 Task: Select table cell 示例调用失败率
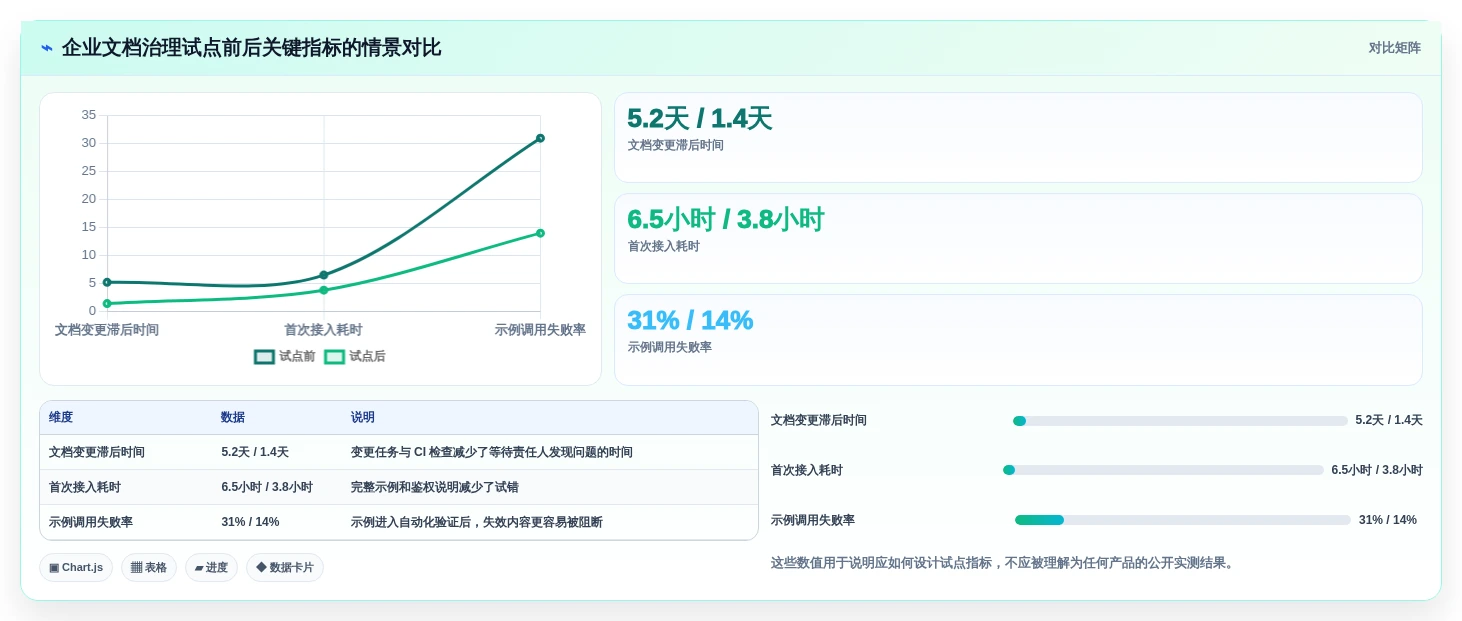91,523
